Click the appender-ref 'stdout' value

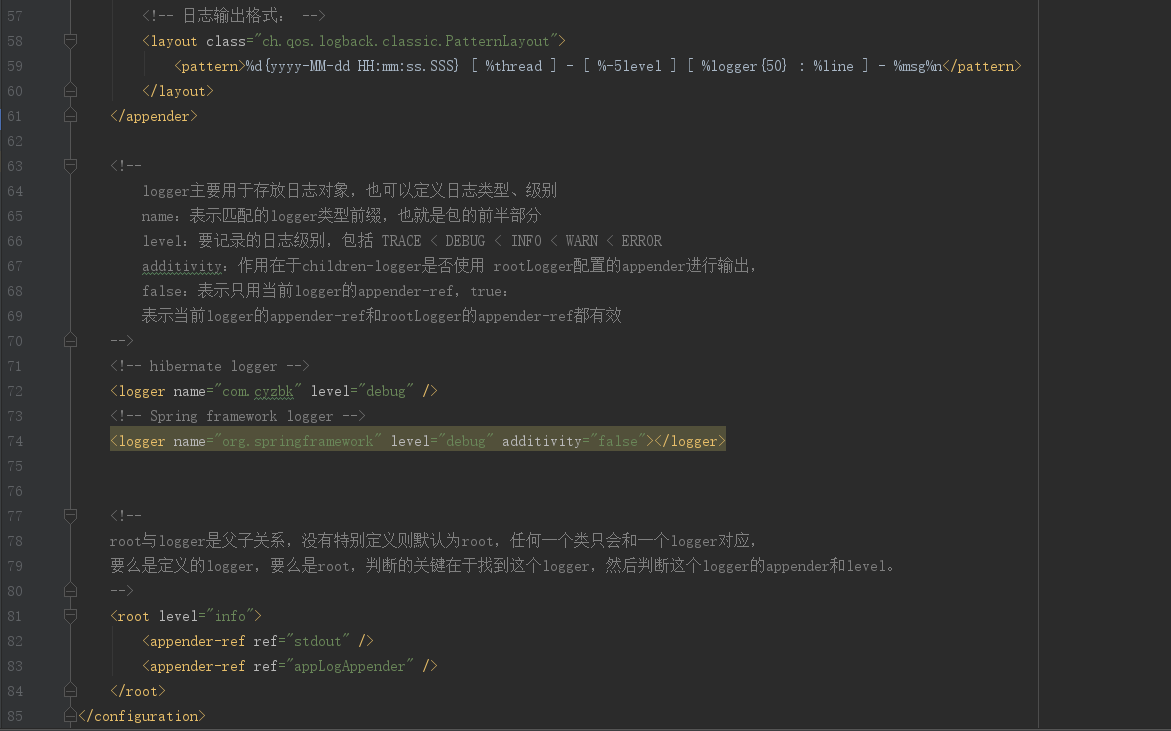click(317, 641)
